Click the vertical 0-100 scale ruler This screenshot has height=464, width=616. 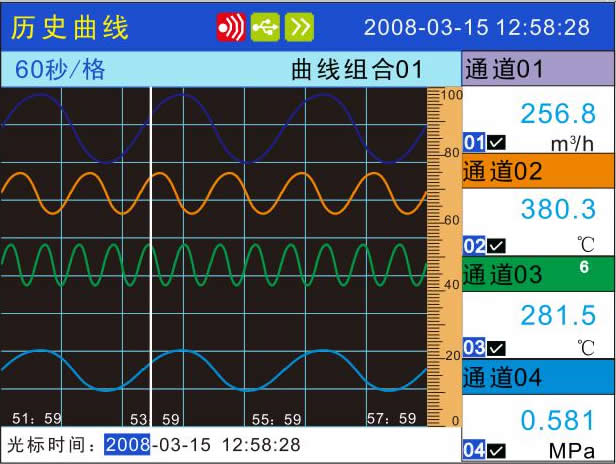[443, 257]
